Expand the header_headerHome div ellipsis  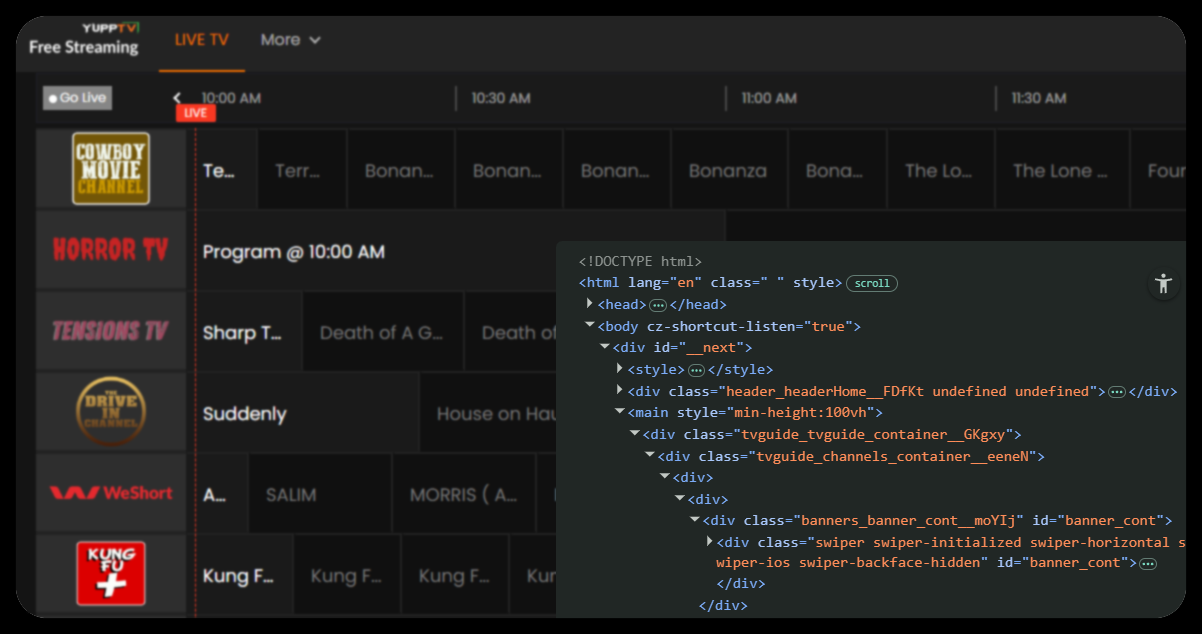pyautogui.click(x=1117, y=392)
